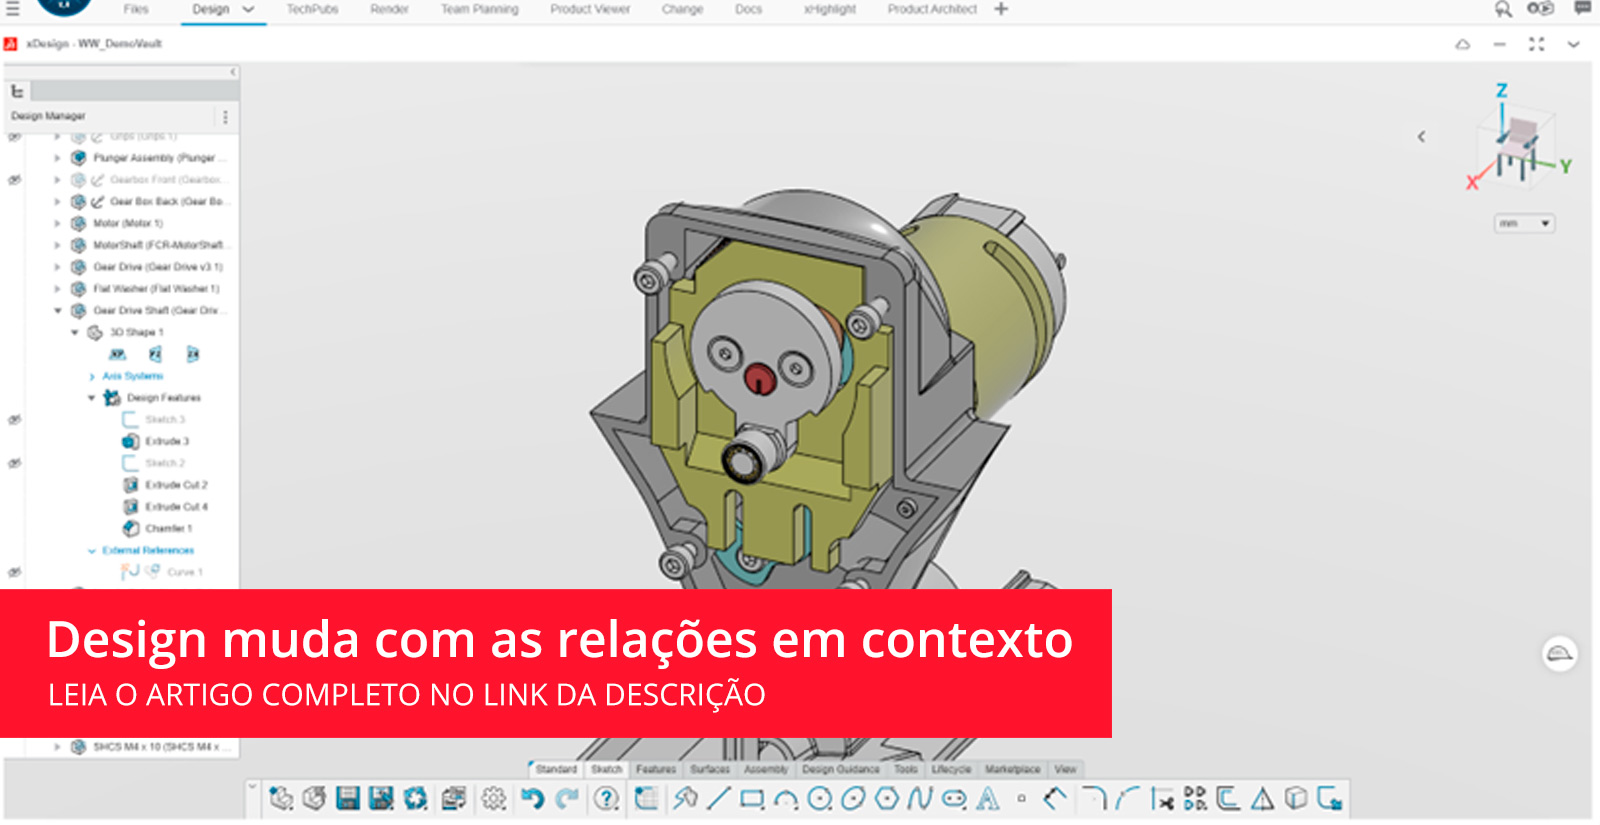Open the mm units dropdown
This screenshot has width=1600, height=825.
click(1524, 224)
